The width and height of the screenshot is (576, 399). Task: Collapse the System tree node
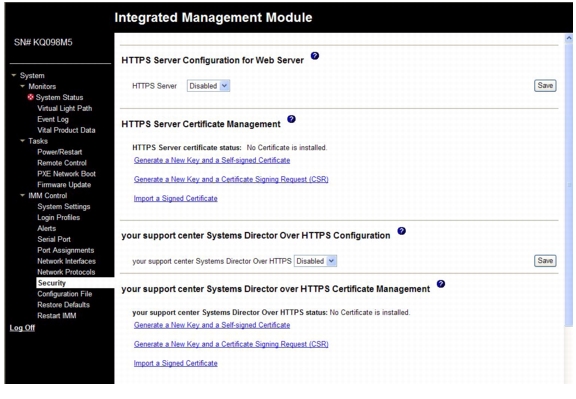[14, 75]
